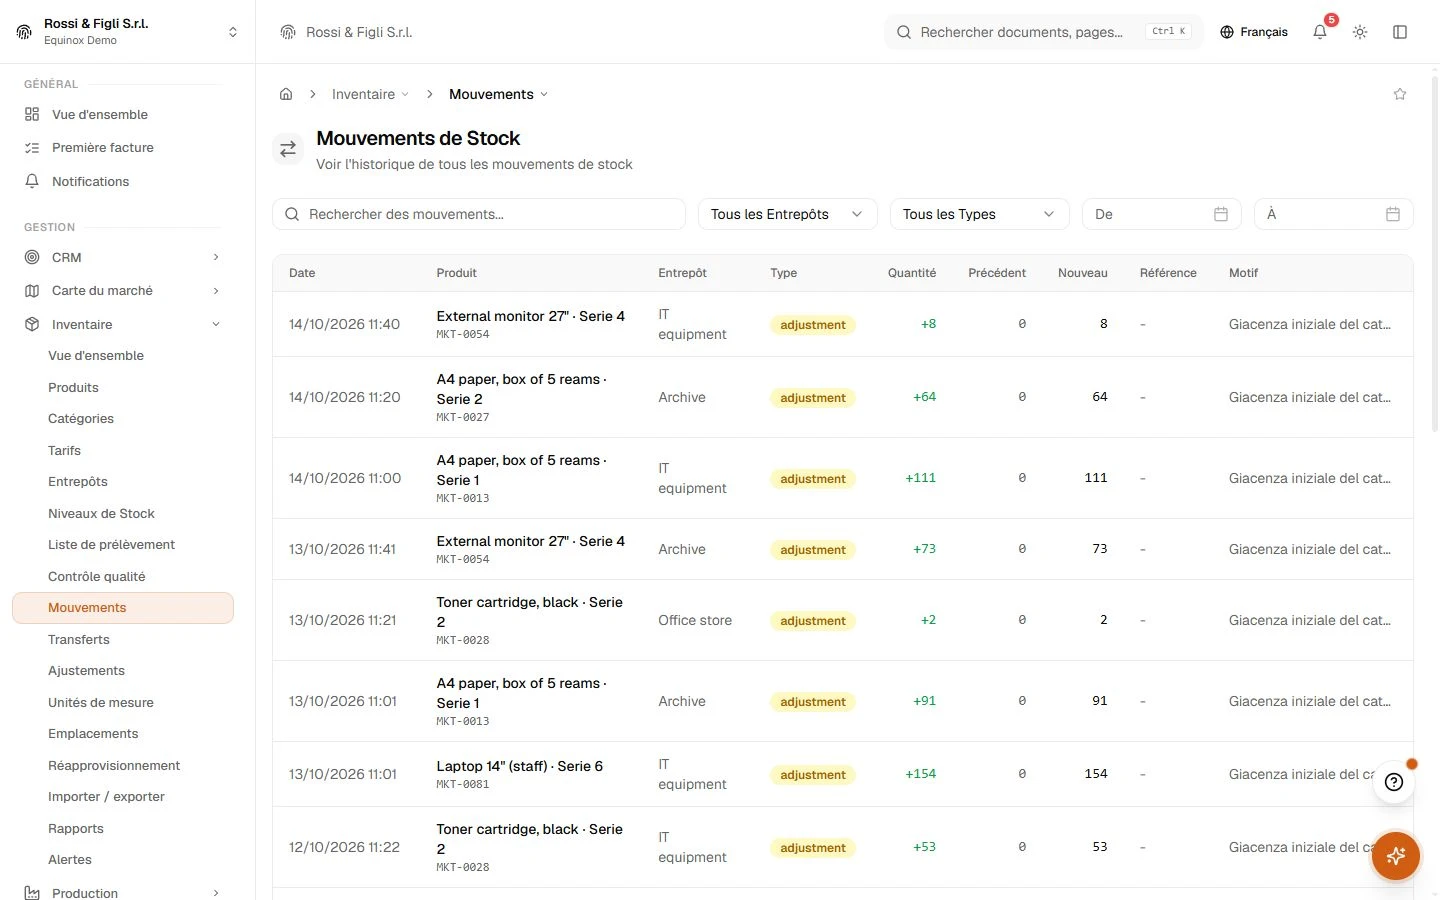Select Ajustements in the sidebar
The height and width of the screenshot is (900, 1440).
pyautogui.click(x=86, y=670)
